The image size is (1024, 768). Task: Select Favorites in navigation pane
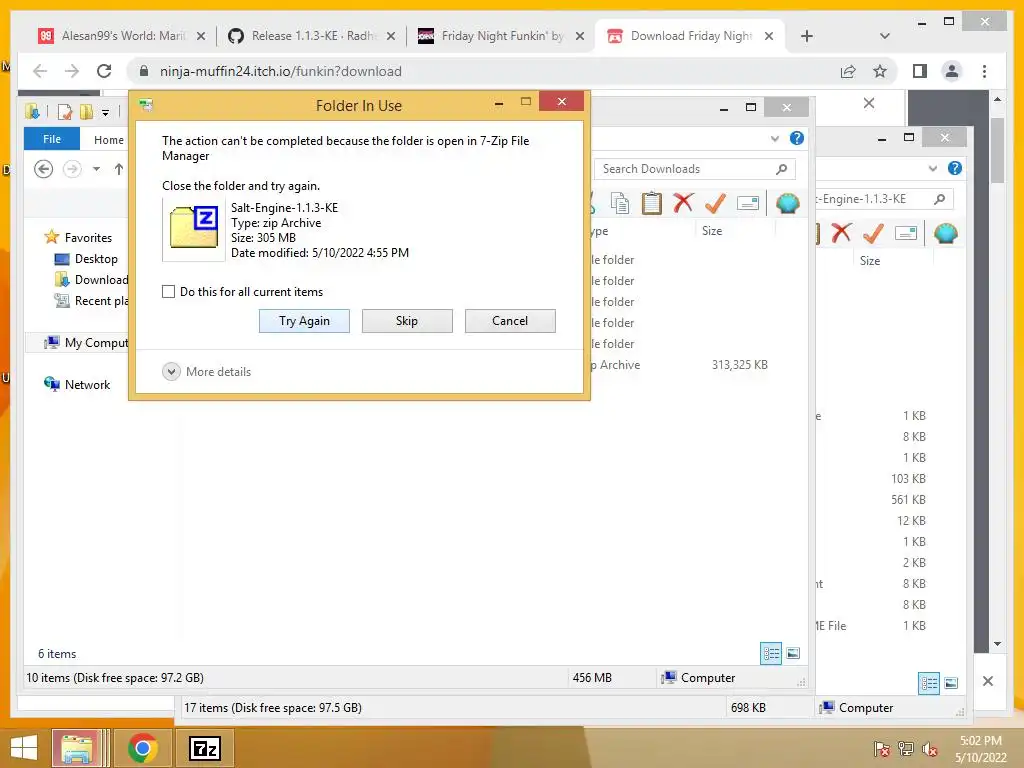78,238
